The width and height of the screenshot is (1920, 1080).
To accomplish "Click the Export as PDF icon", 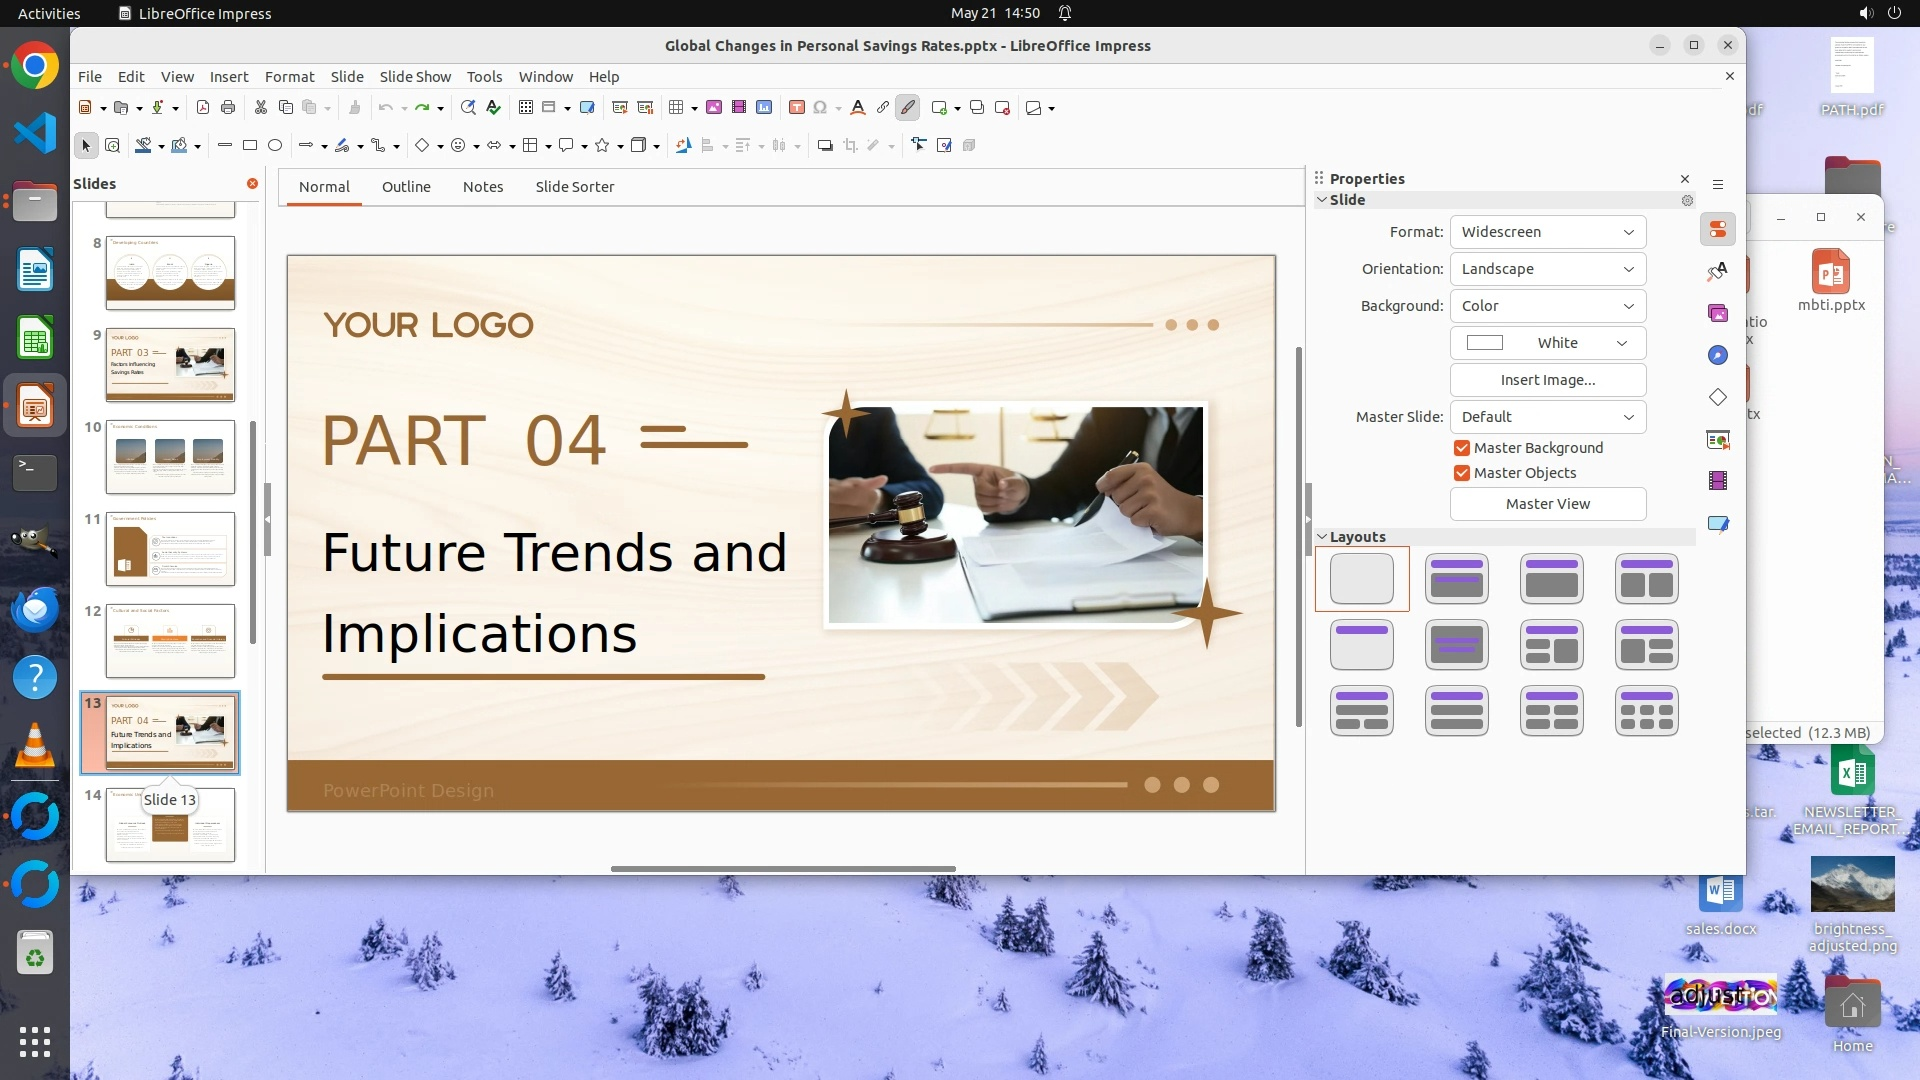I will click(203, 108).
